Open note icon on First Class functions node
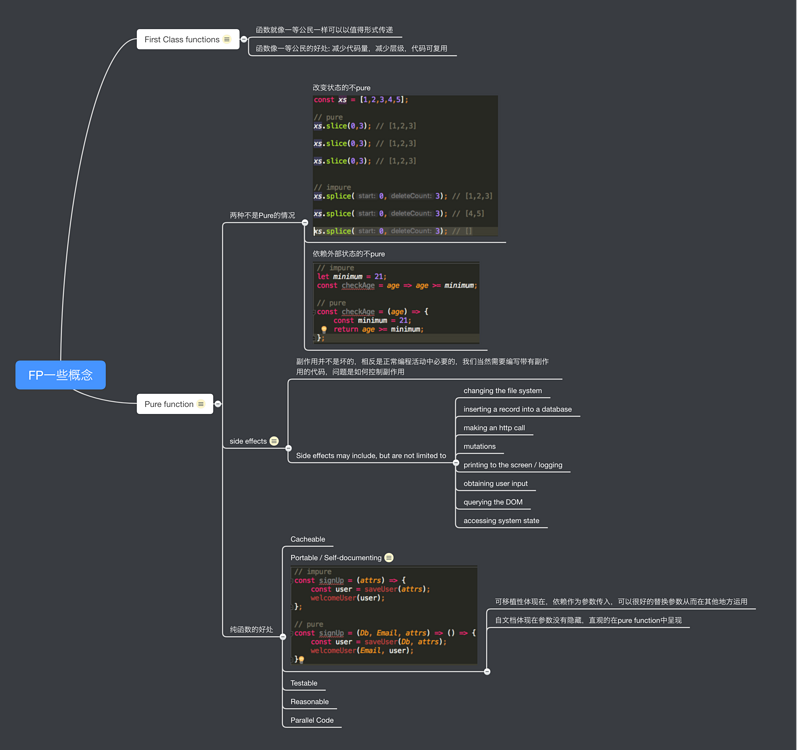This screenshot has height=750, width=800. click(227, 39)
